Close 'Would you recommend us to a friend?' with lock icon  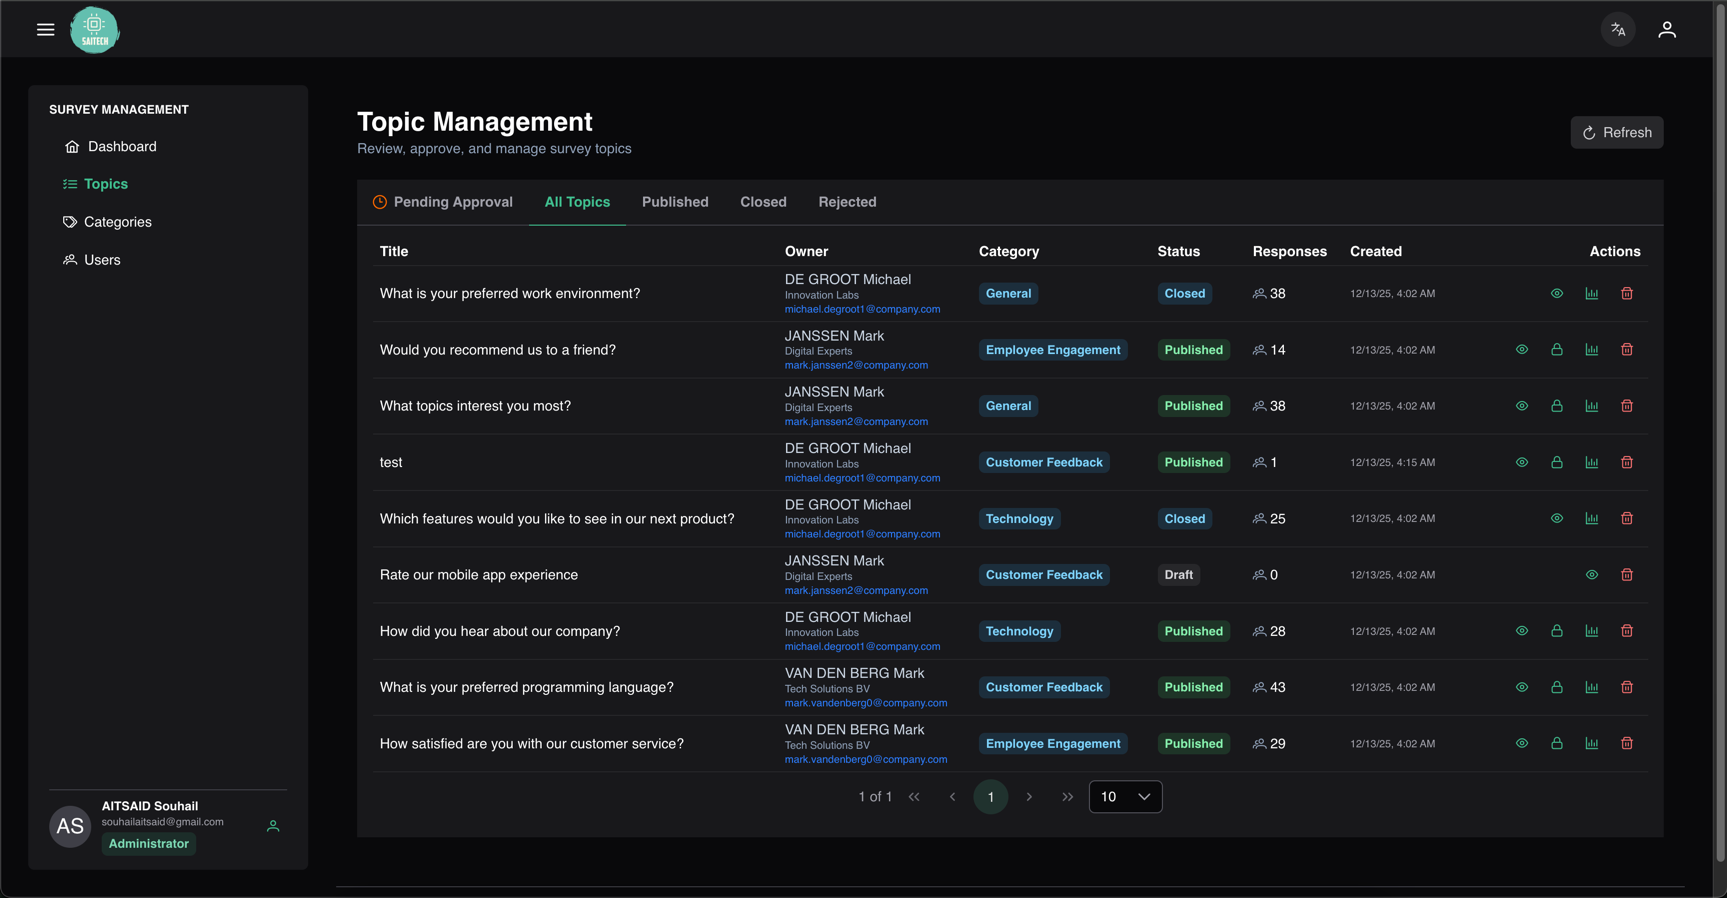click(x=1557, y=350)
